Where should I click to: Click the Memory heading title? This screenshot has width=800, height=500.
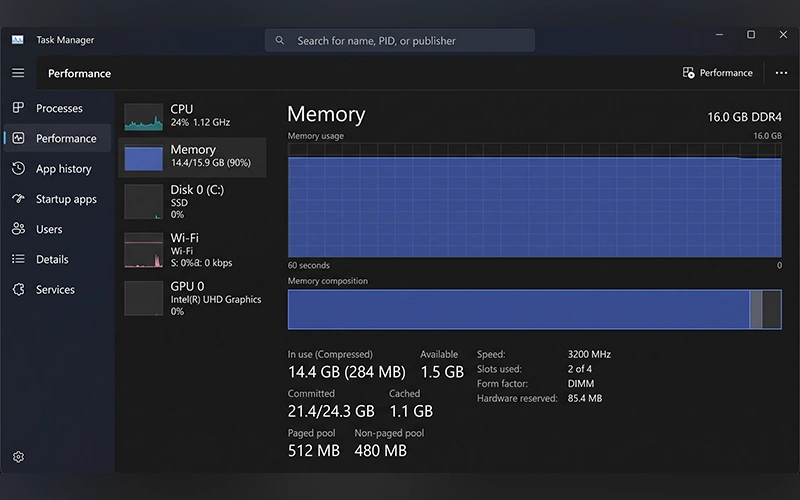326,114
